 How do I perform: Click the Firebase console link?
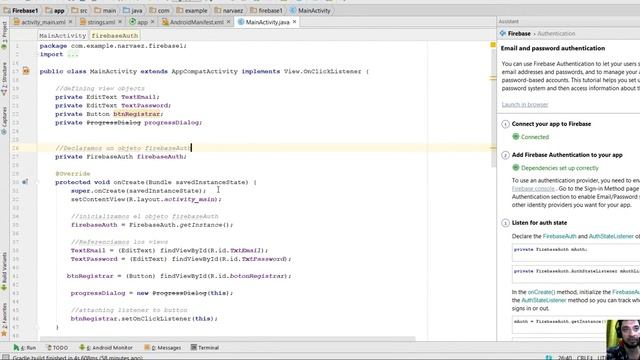533,189
